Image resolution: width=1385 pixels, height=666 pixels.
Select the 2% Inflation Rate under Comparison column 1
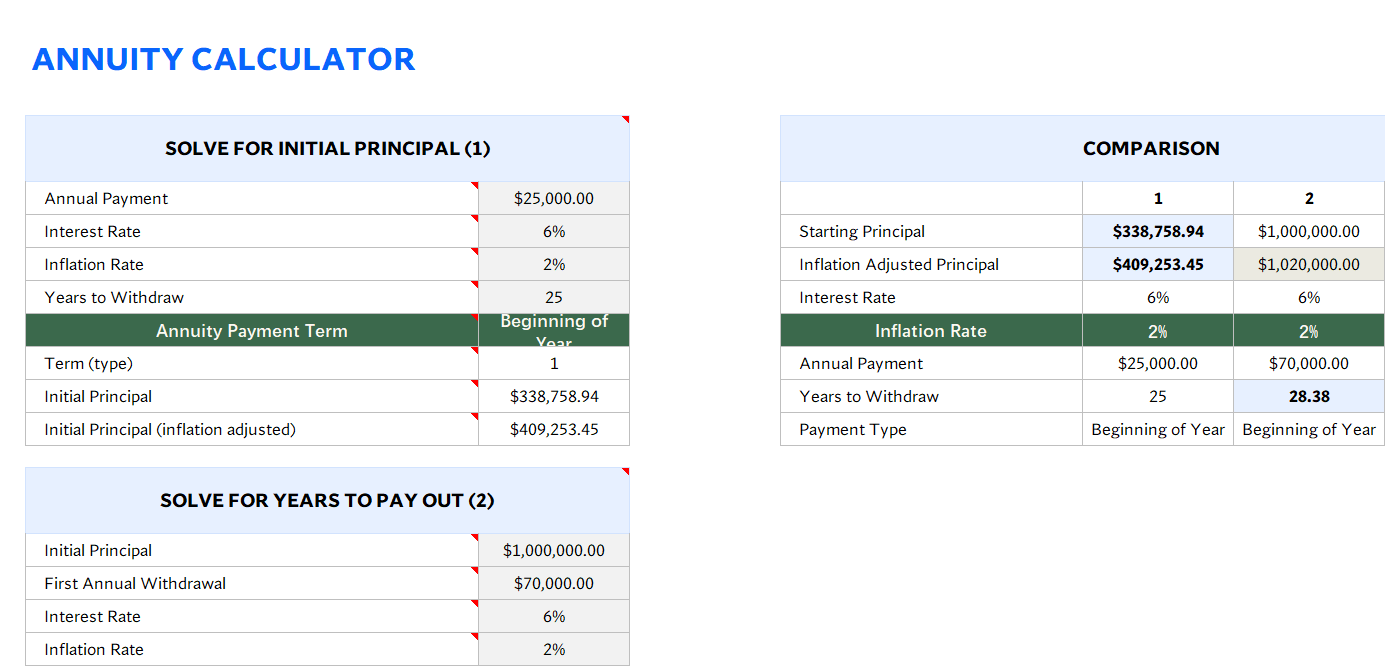[1158, 330]
